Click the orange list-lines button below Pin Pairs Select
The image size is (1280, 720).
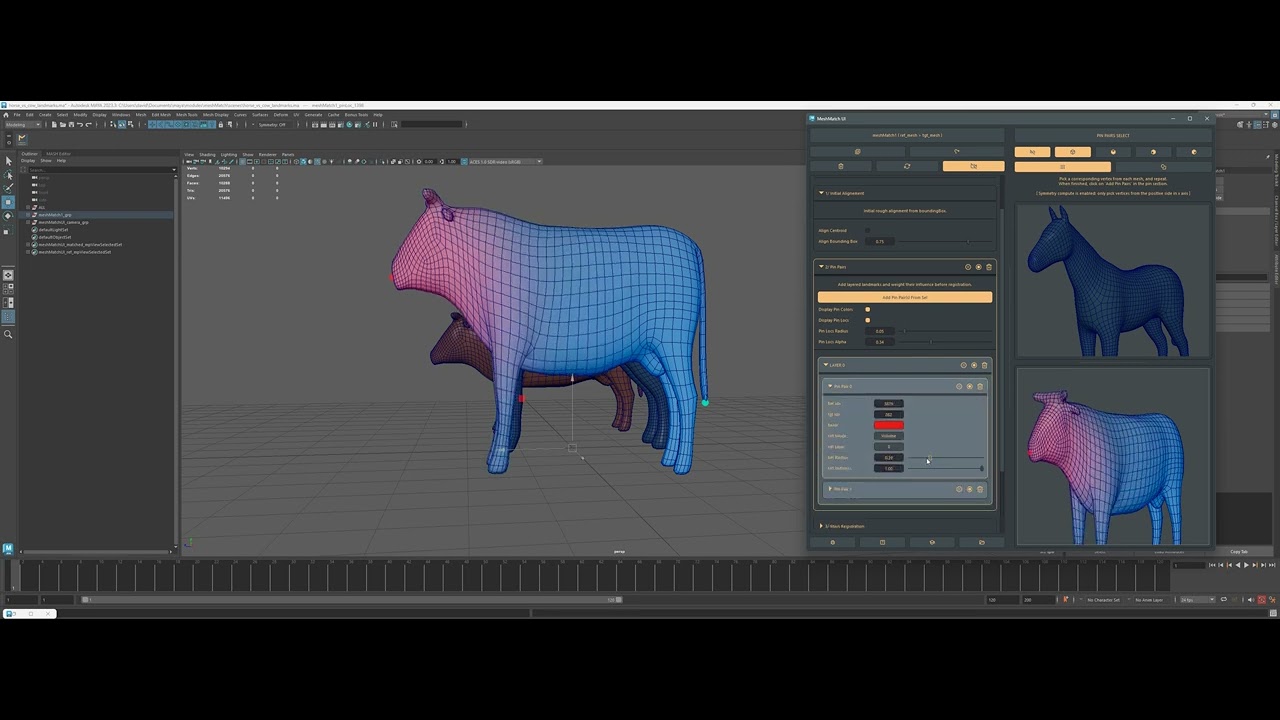(1062, 166)
